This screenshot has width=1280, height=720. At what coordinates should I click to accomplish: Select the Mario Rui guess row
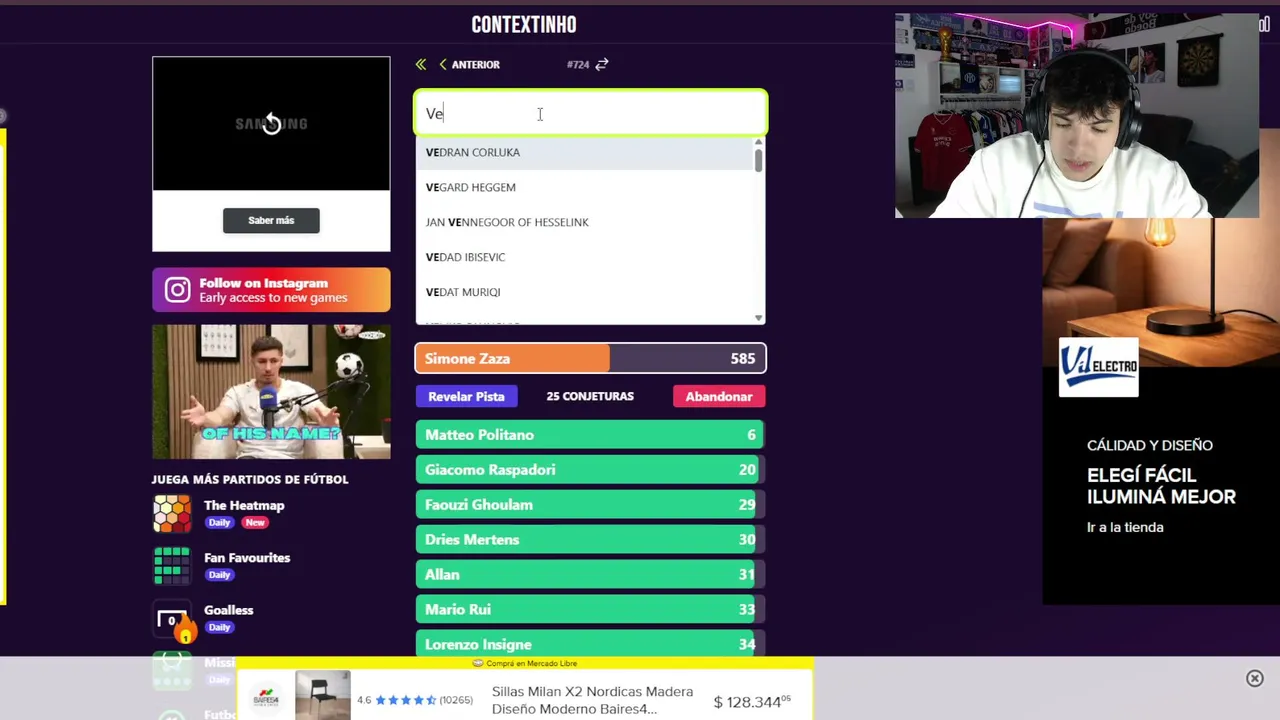[591, 610]
